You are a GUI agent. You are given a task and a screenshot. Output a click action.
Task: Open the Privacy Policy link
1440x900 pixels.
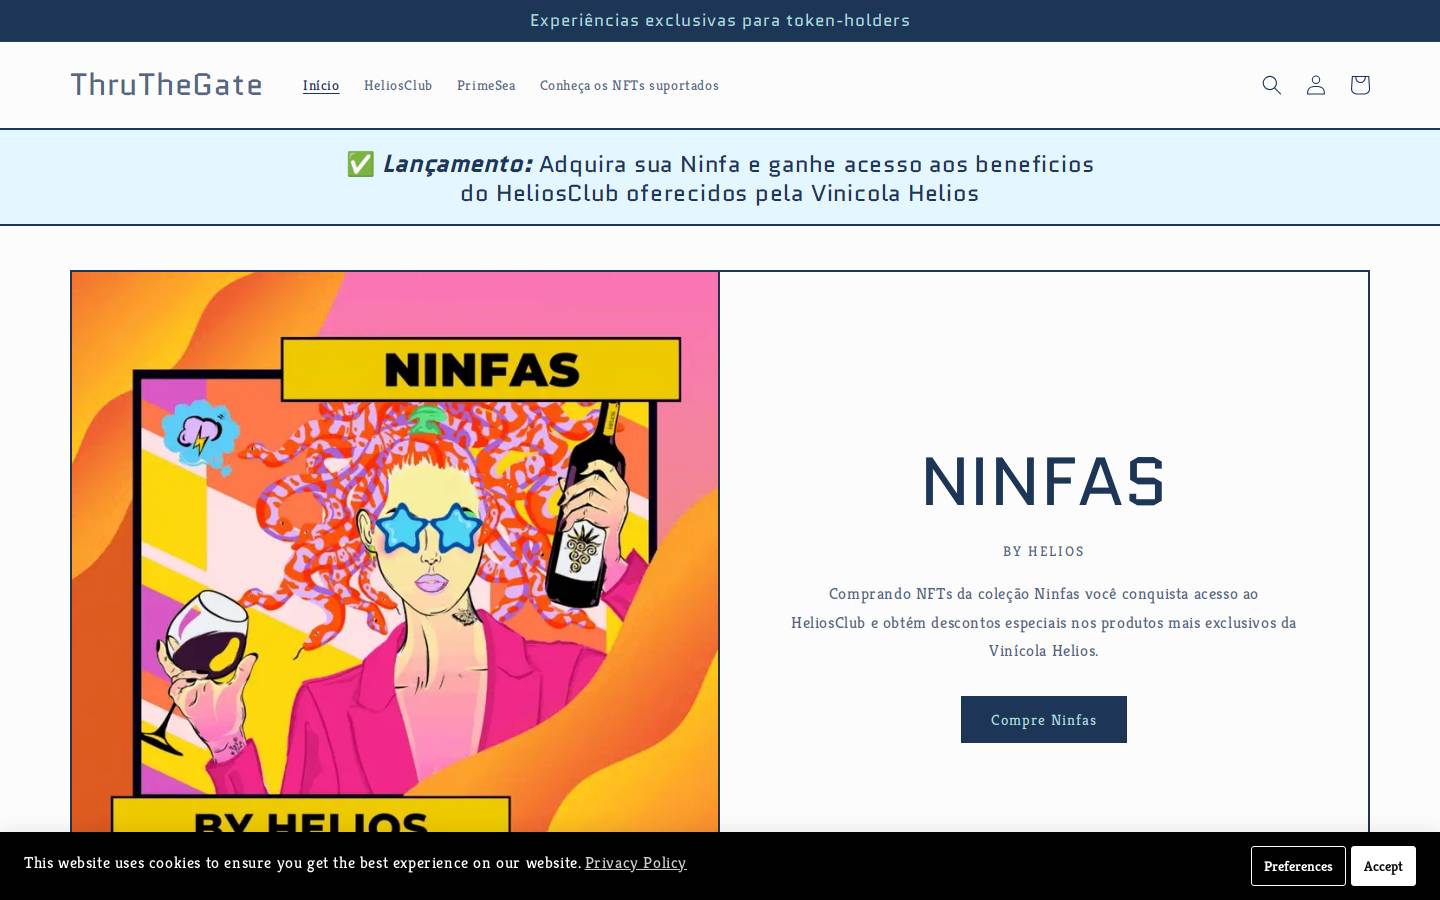635,862
